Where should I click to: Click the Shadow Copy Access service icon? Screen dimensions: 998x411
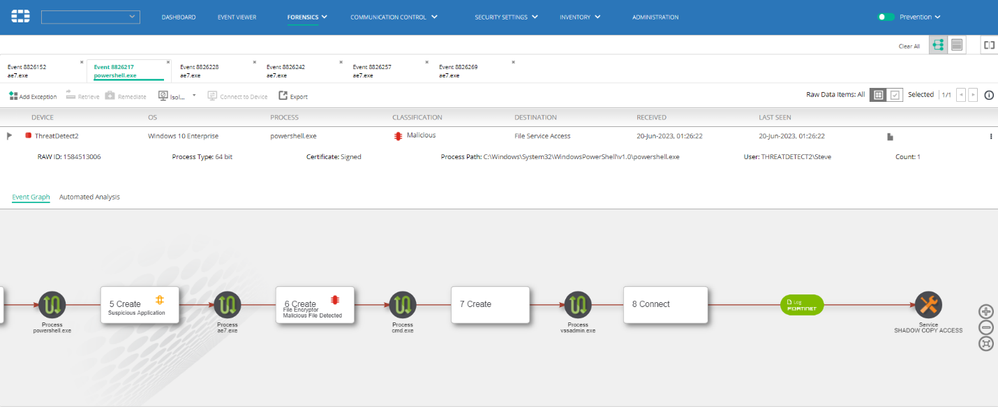pyautogui.click(x=928, y=305)
